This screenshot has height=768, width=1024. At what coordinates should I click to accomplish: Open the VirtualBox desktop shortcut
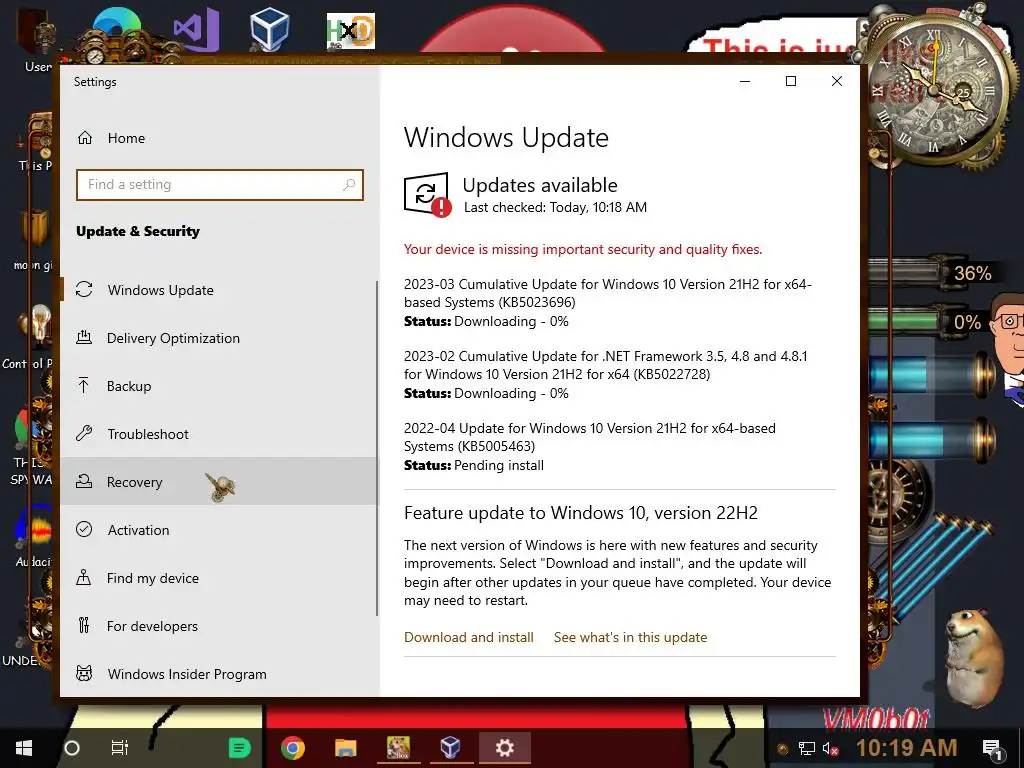[270, 29]
